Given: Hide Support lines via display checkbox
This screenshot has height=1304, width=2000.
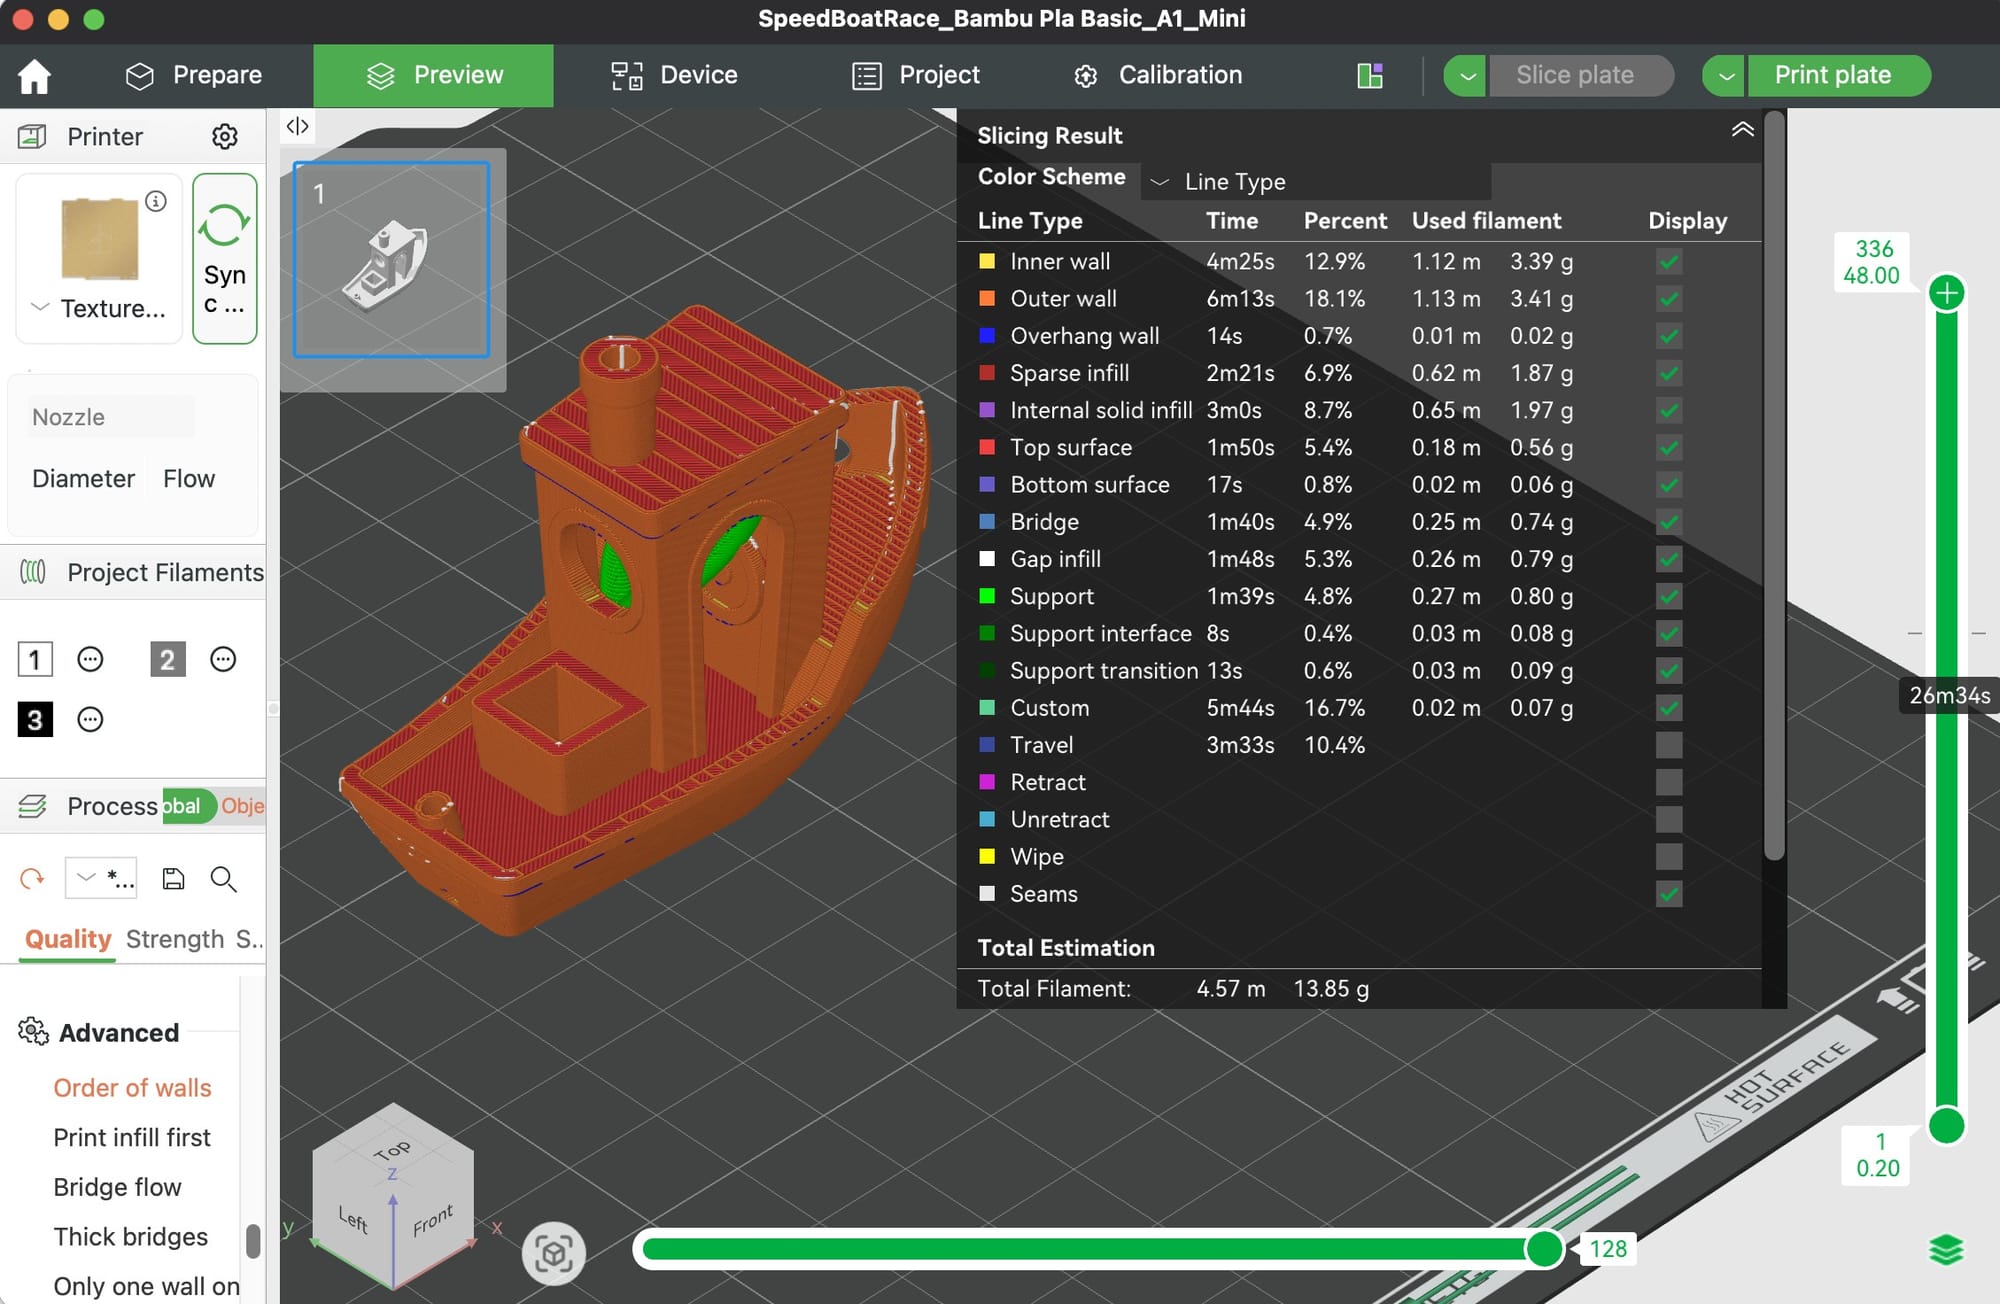Looking at the screenshot, I should [x=1668, y=597].
